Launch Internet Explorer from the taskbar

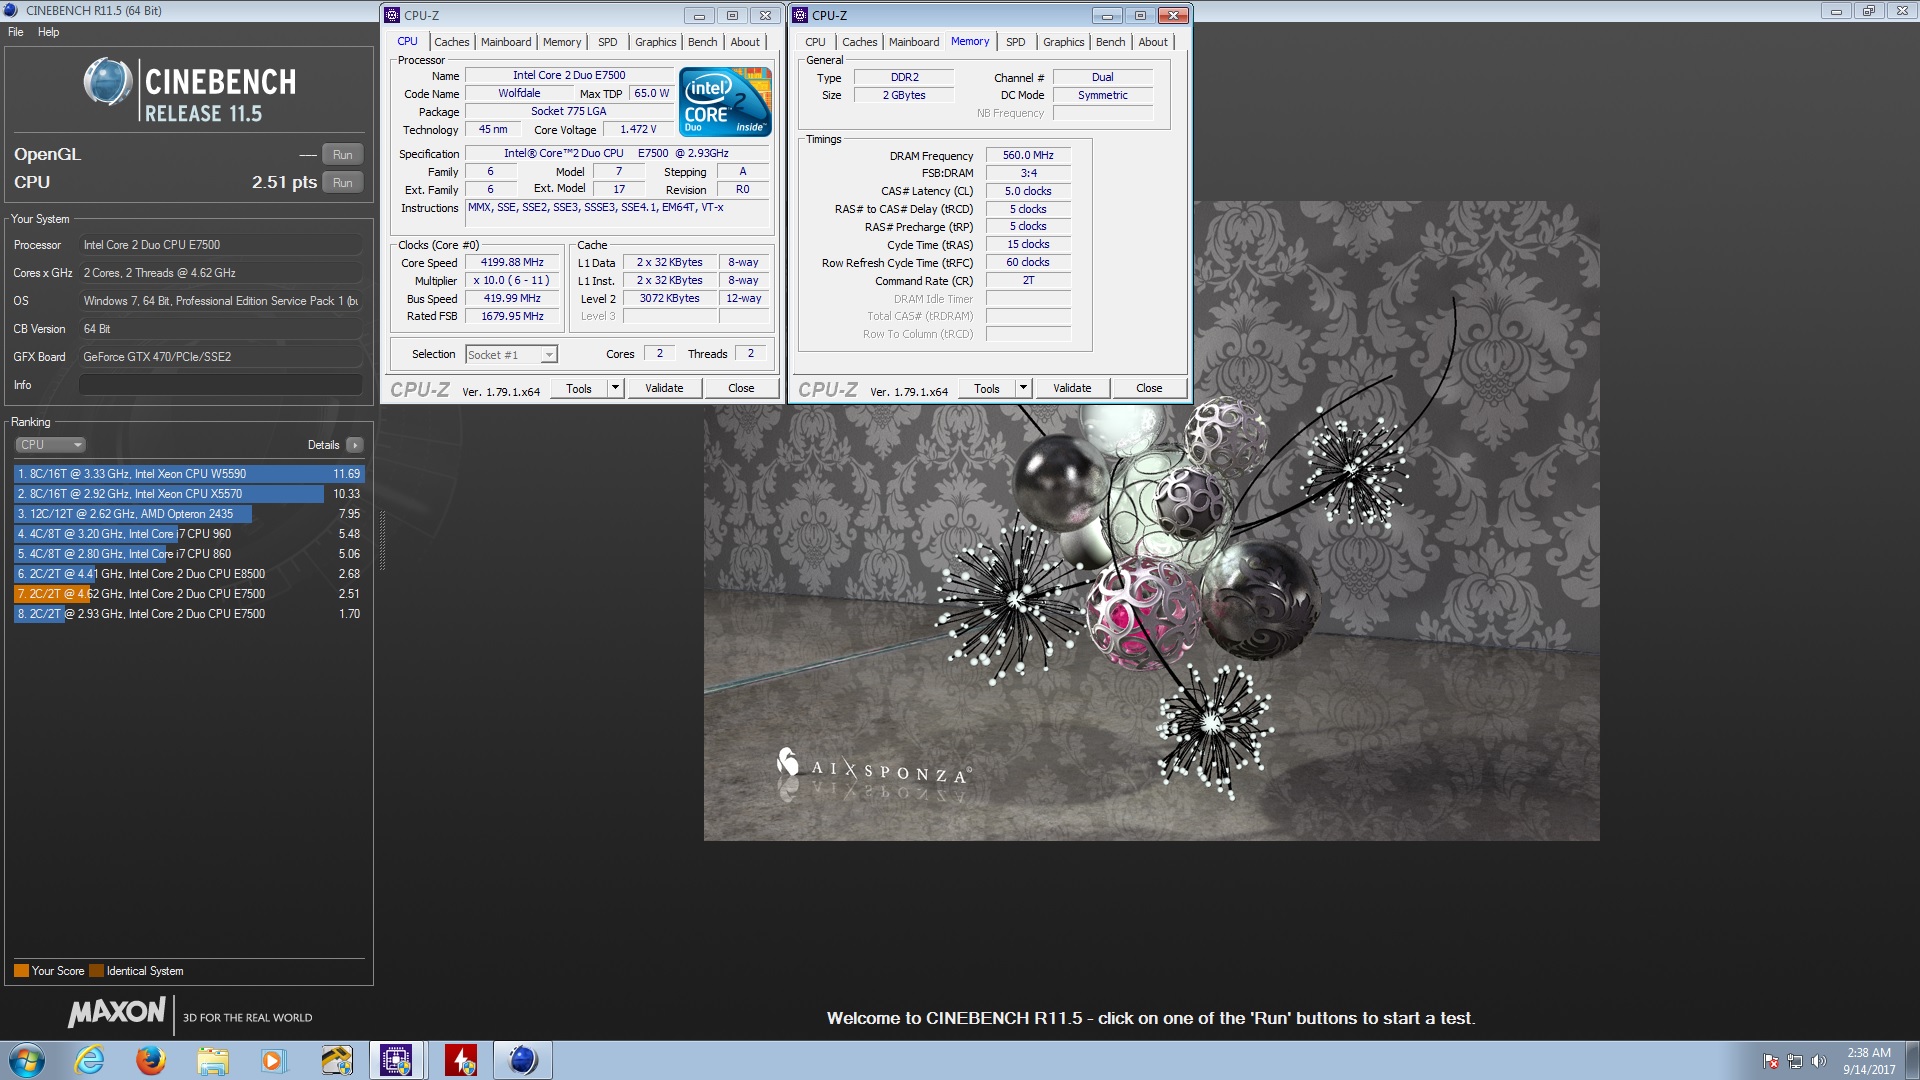89,1060
